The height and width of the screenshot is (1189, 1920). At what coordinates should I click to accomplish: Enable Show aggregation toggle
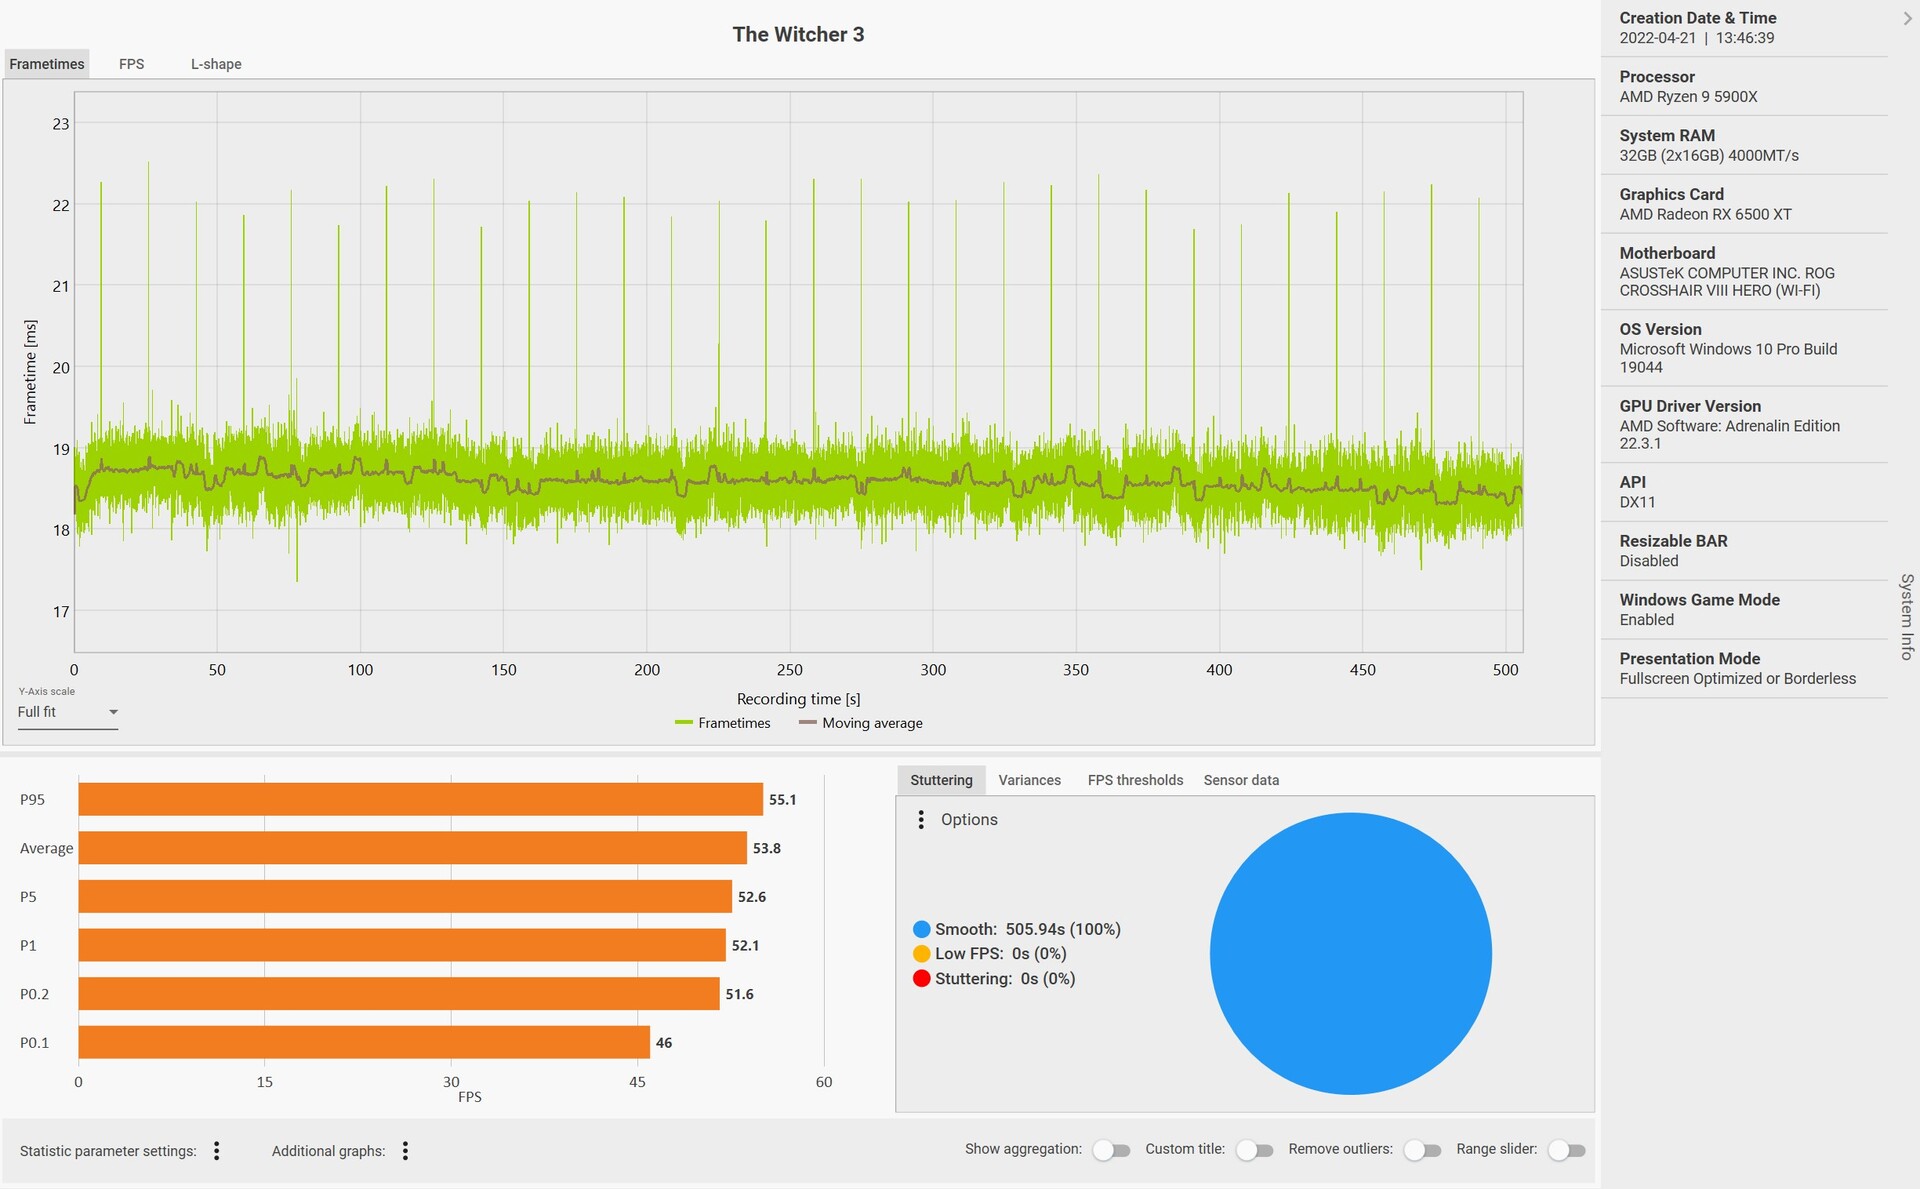click(1110, 1150)
